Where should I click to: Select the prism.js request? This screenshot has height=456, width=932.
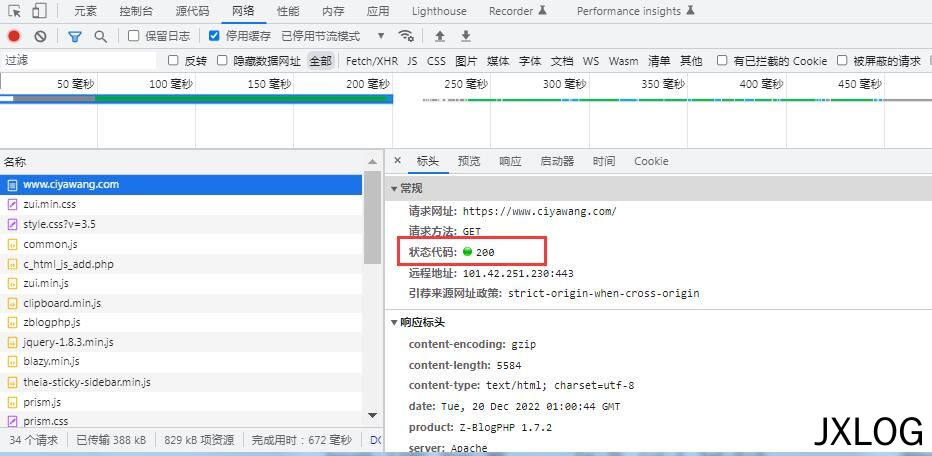click(181, 402)
